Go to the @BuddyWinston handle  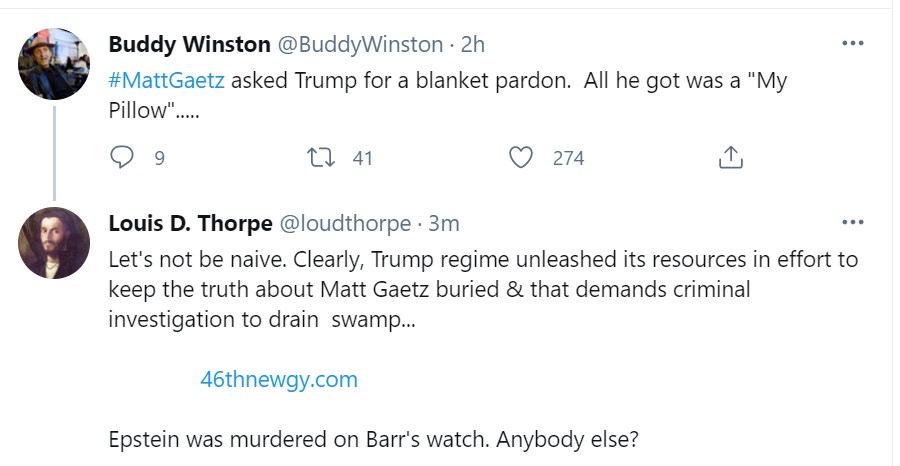(360, 44)
